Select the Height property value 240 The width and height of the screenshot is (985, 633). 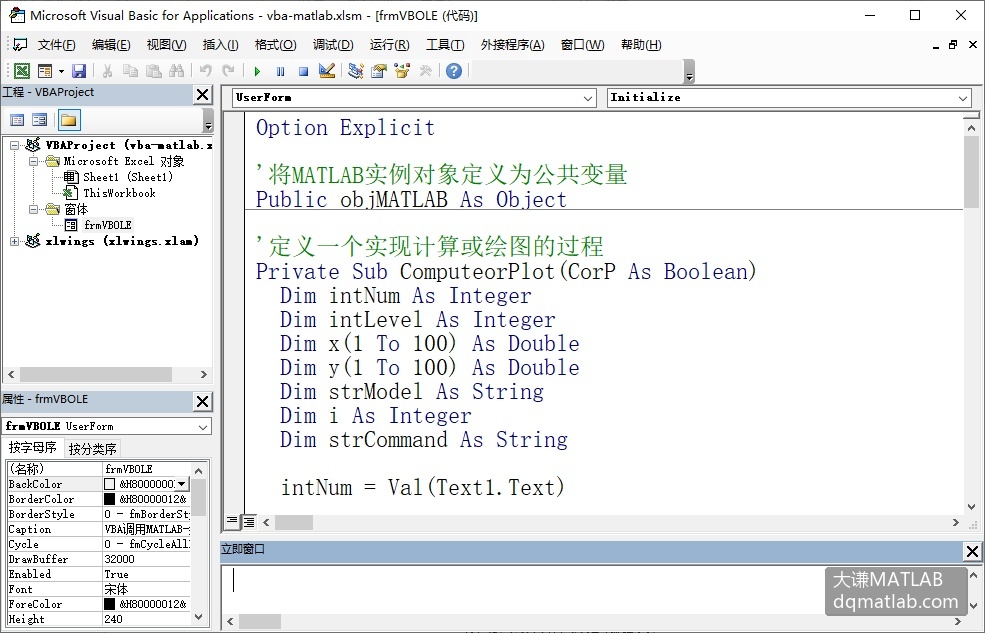[146, 619]
